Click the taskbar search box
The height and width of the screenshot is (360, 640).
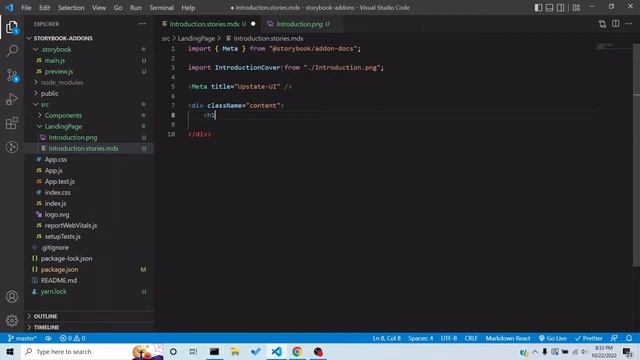tap(92, 351)
